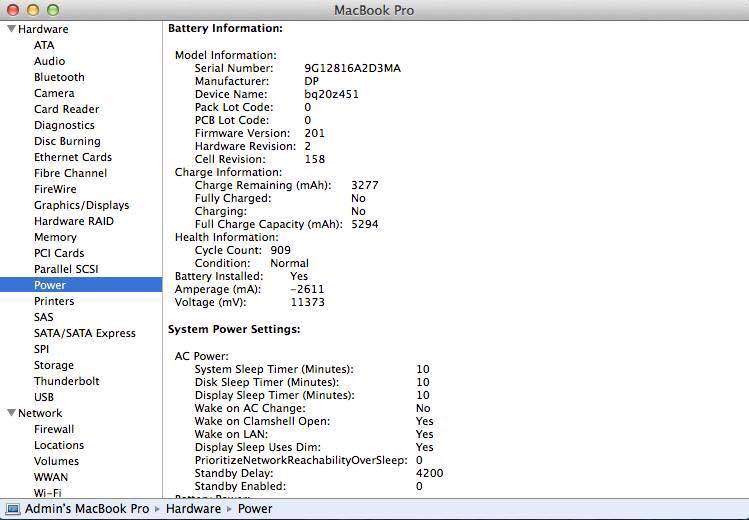749x520 pixels.
Task: Click the System Power Settings heading
Action: coord(234,329)
